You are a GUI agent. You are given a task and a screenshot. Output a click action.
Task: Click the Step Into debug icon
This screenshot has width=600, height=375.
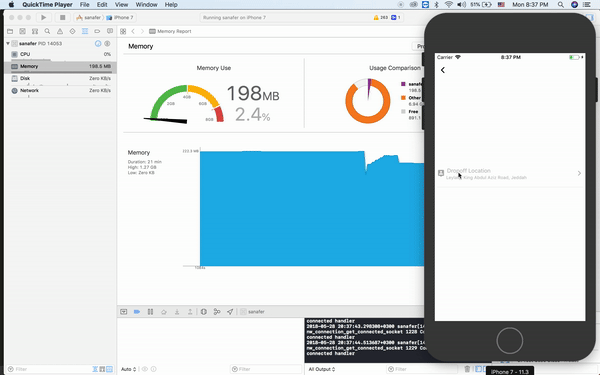pyautogui.click(x=177, y=312)
